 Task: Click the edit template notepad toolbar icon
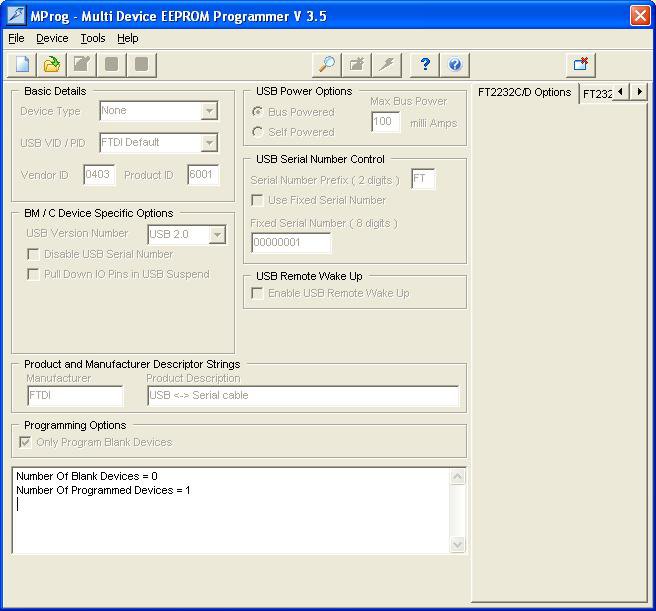[x=82, y=65]
